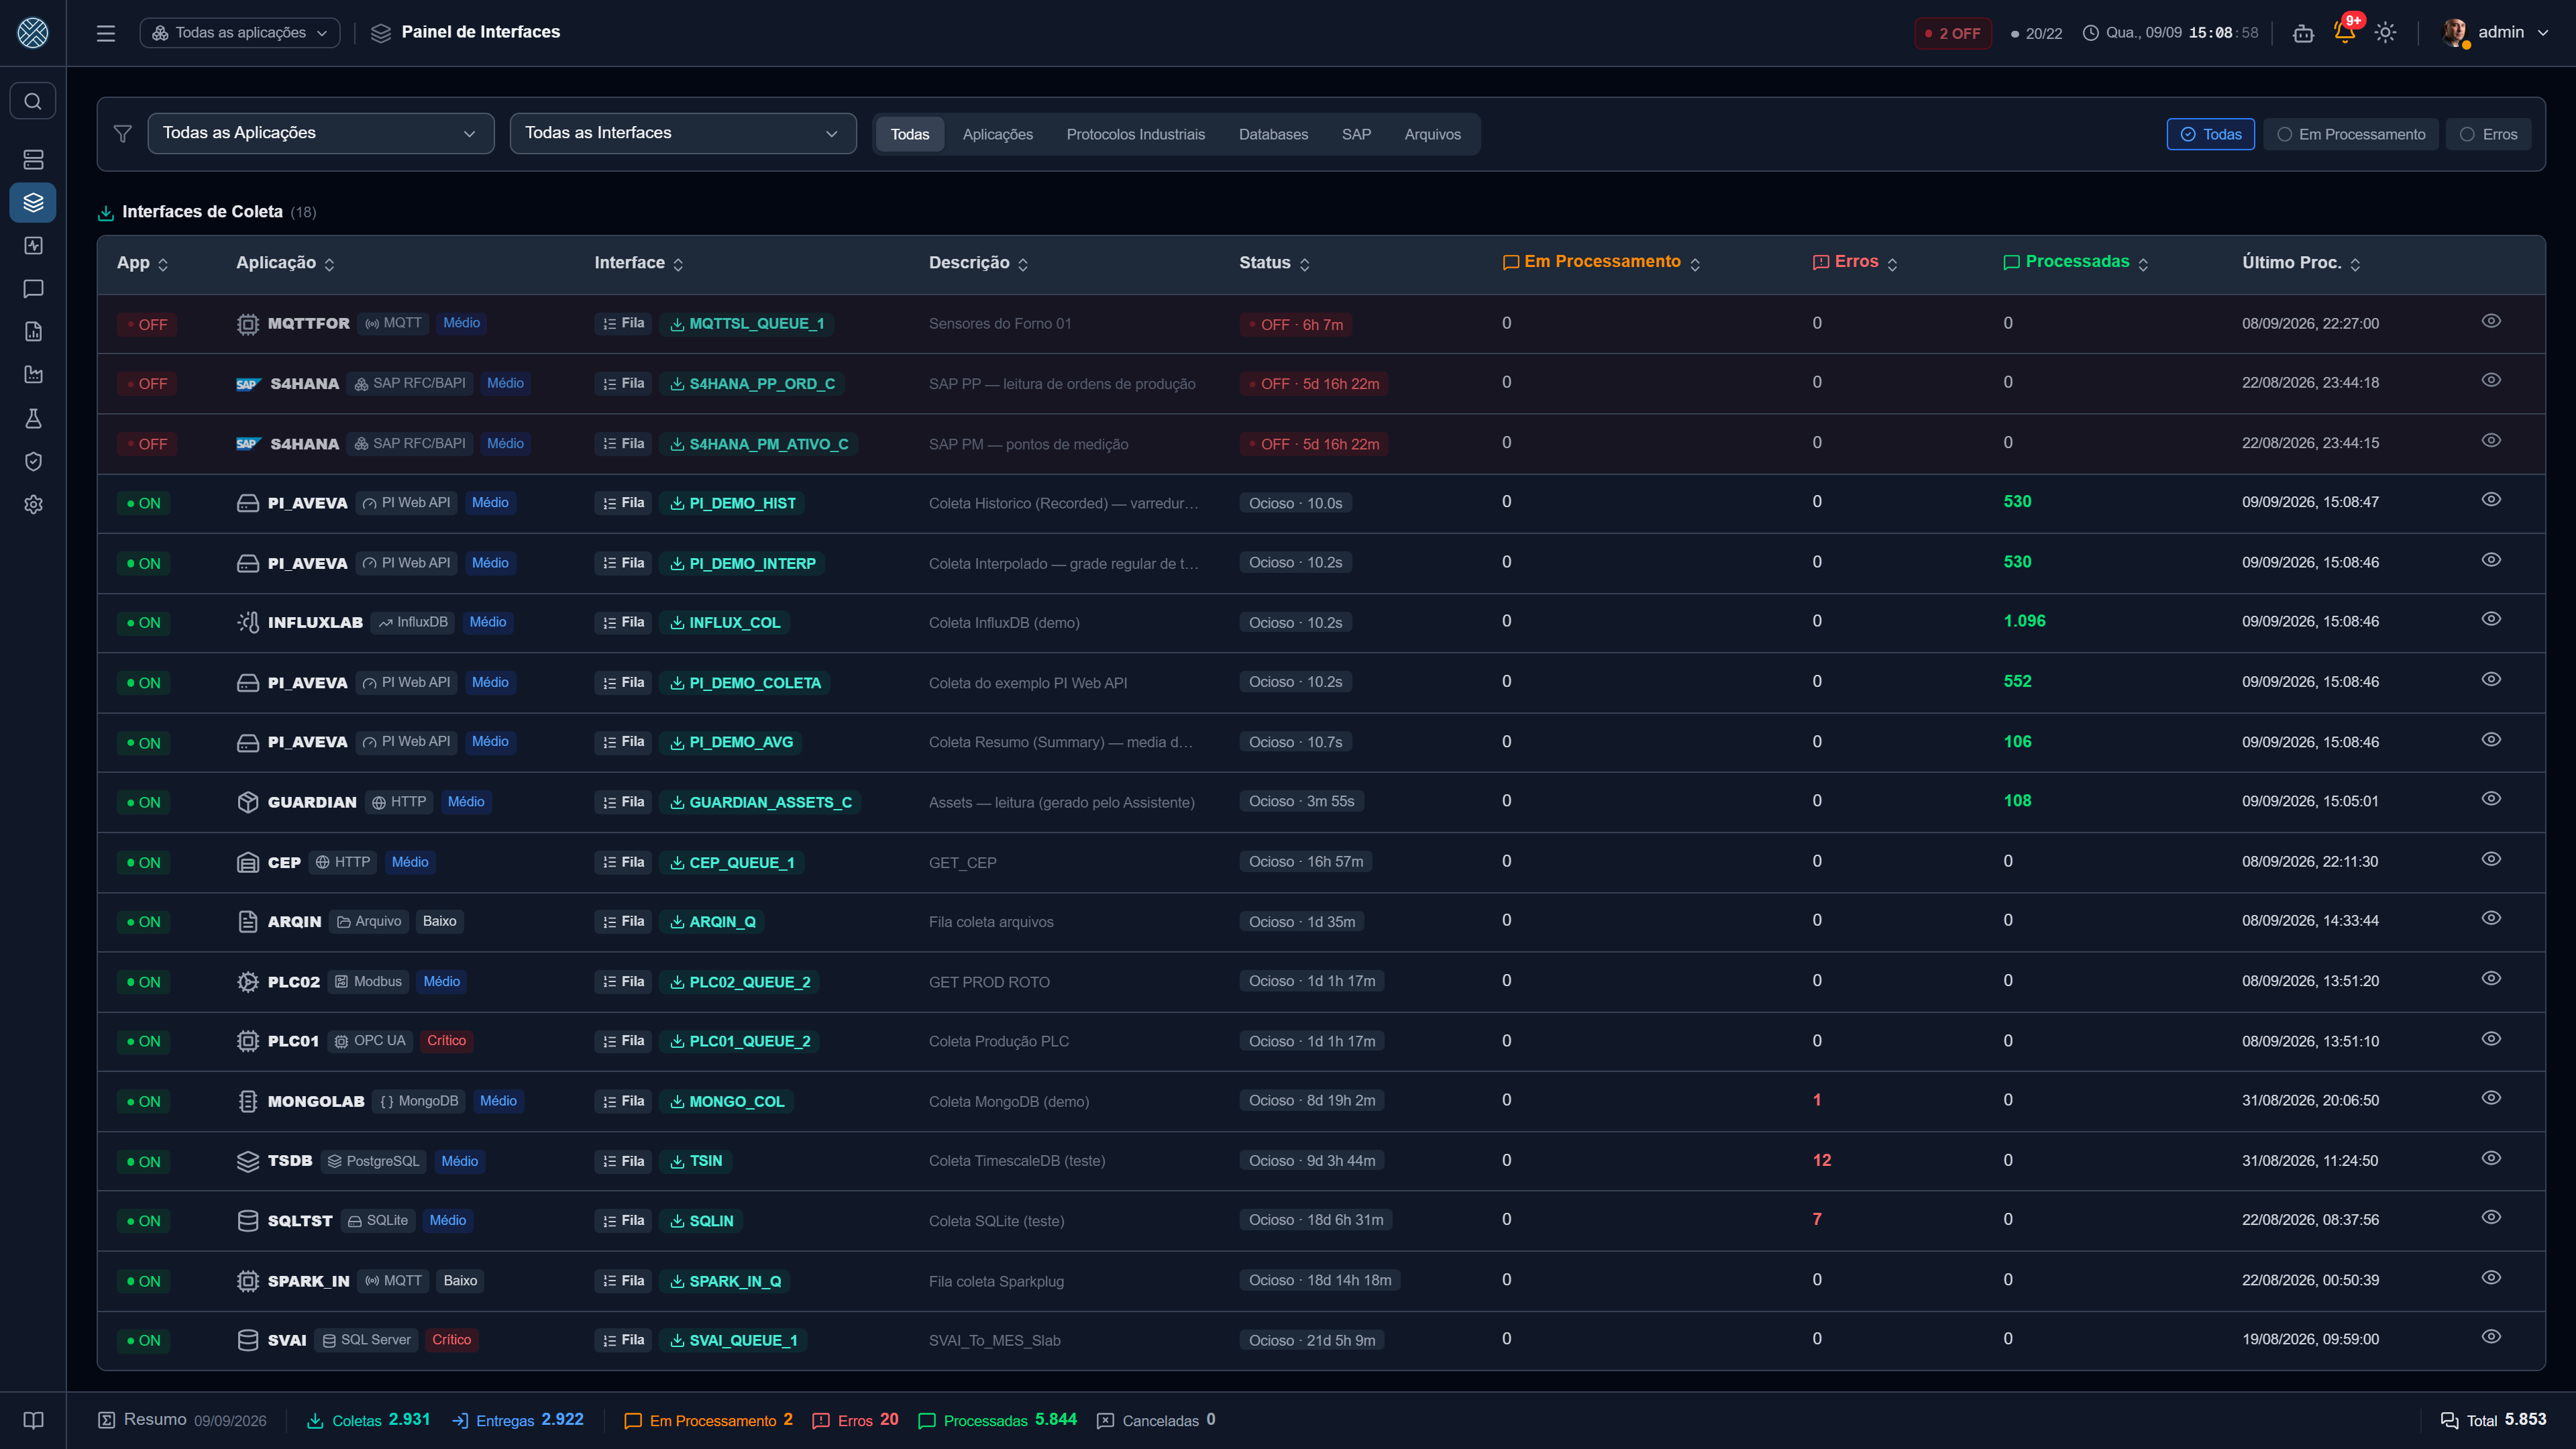Image resolution: width=2576 pixels, height=1449 pixels.
Task: View details eye for PI_DEMO_HIST row
Action: (x=2491, y=500)
